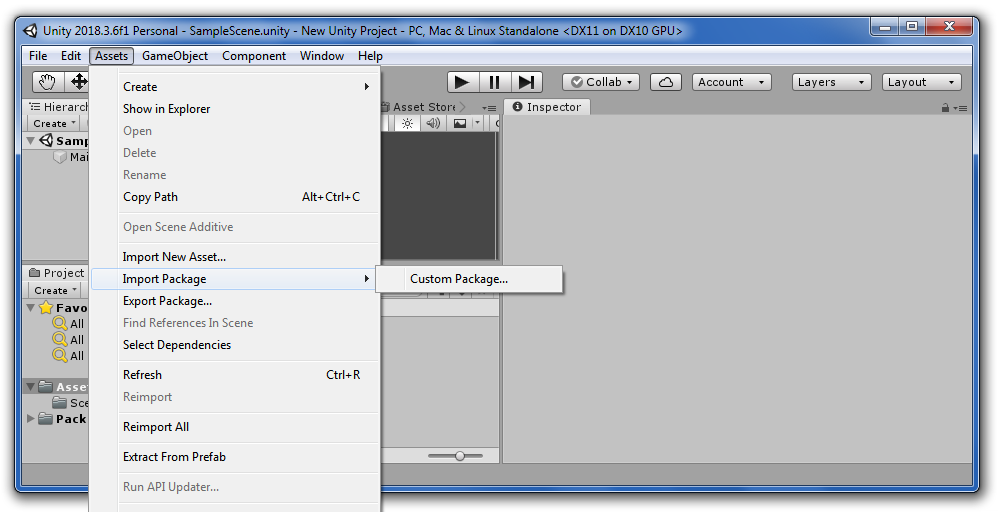This screenshot has height=512, width=1003.
Task: Maximize the Unity window
Action: (x=912, y=26)
